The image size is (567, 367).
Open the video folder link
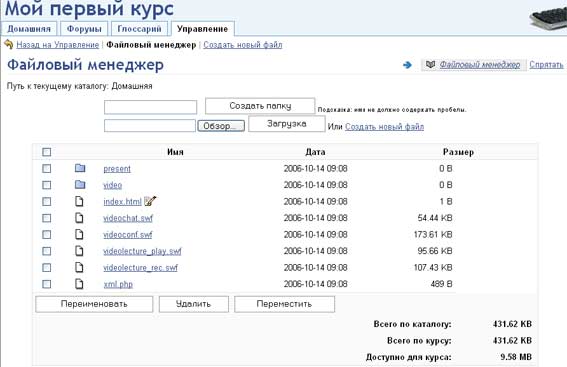112,185
